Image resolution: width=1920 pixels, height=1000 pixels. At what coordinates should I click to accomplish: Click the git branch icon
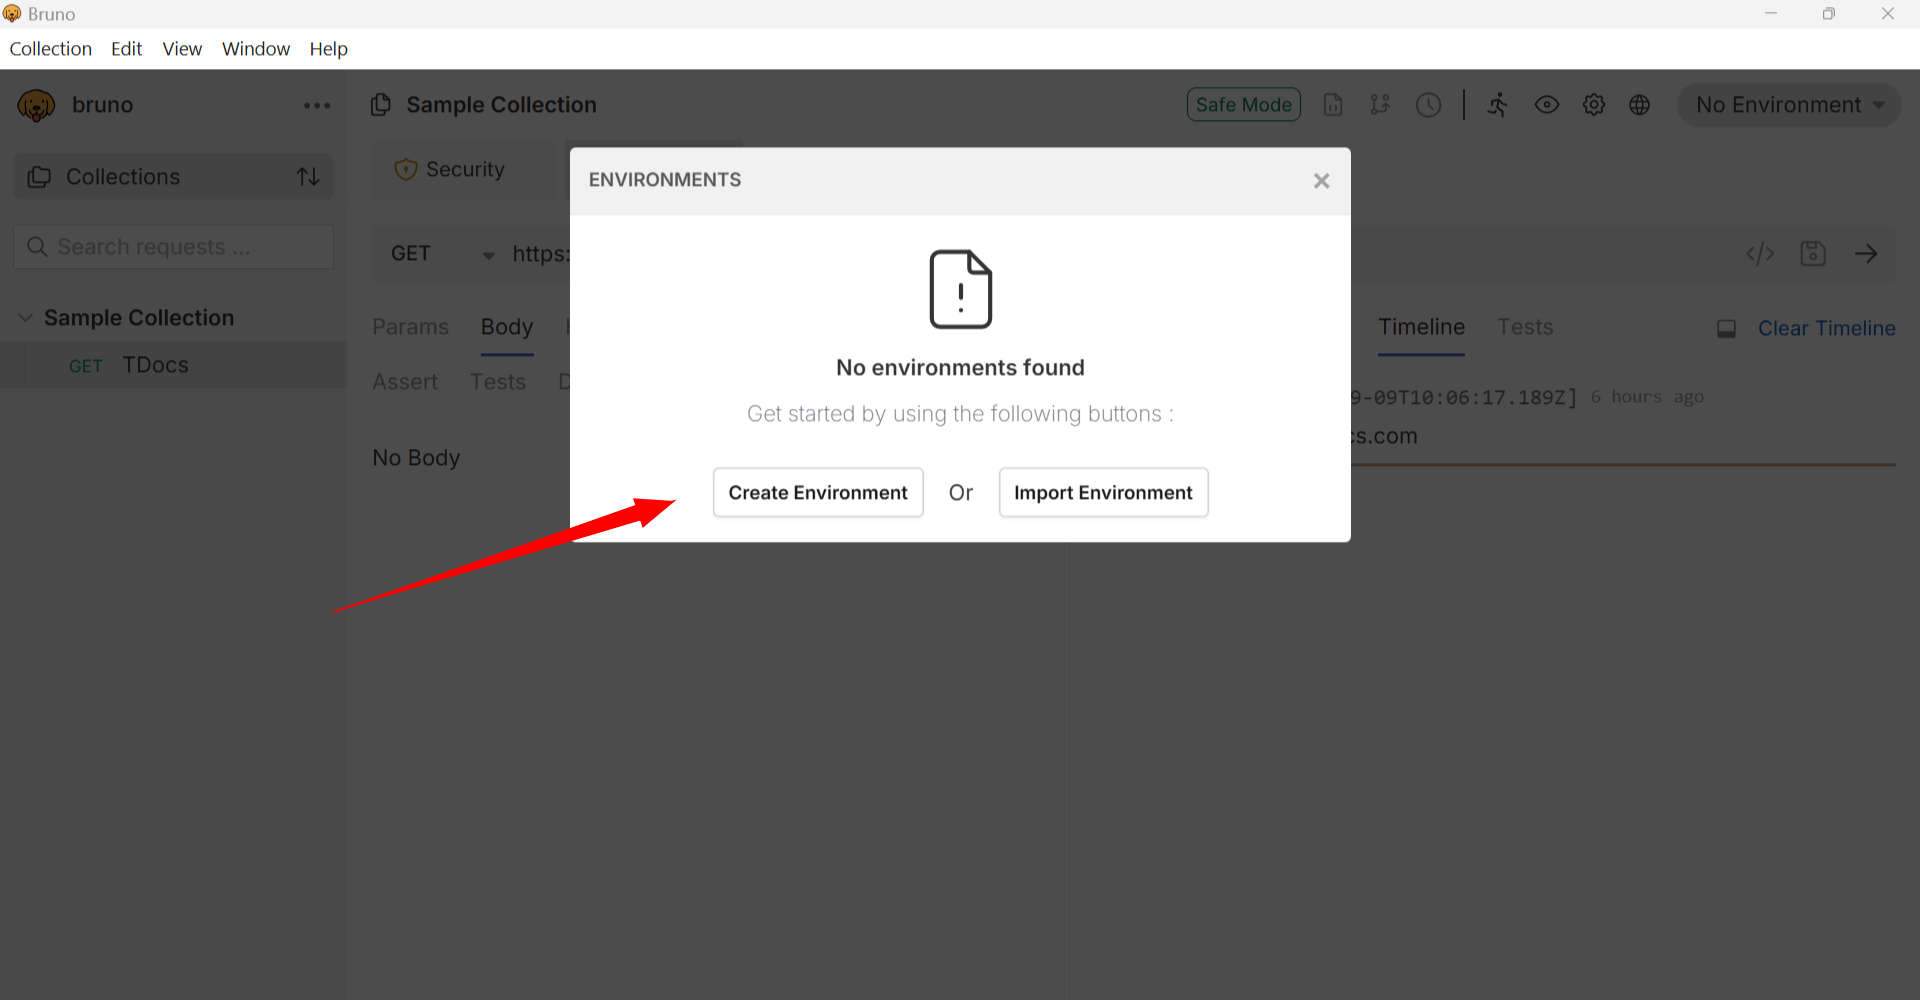pos(1380,105)
